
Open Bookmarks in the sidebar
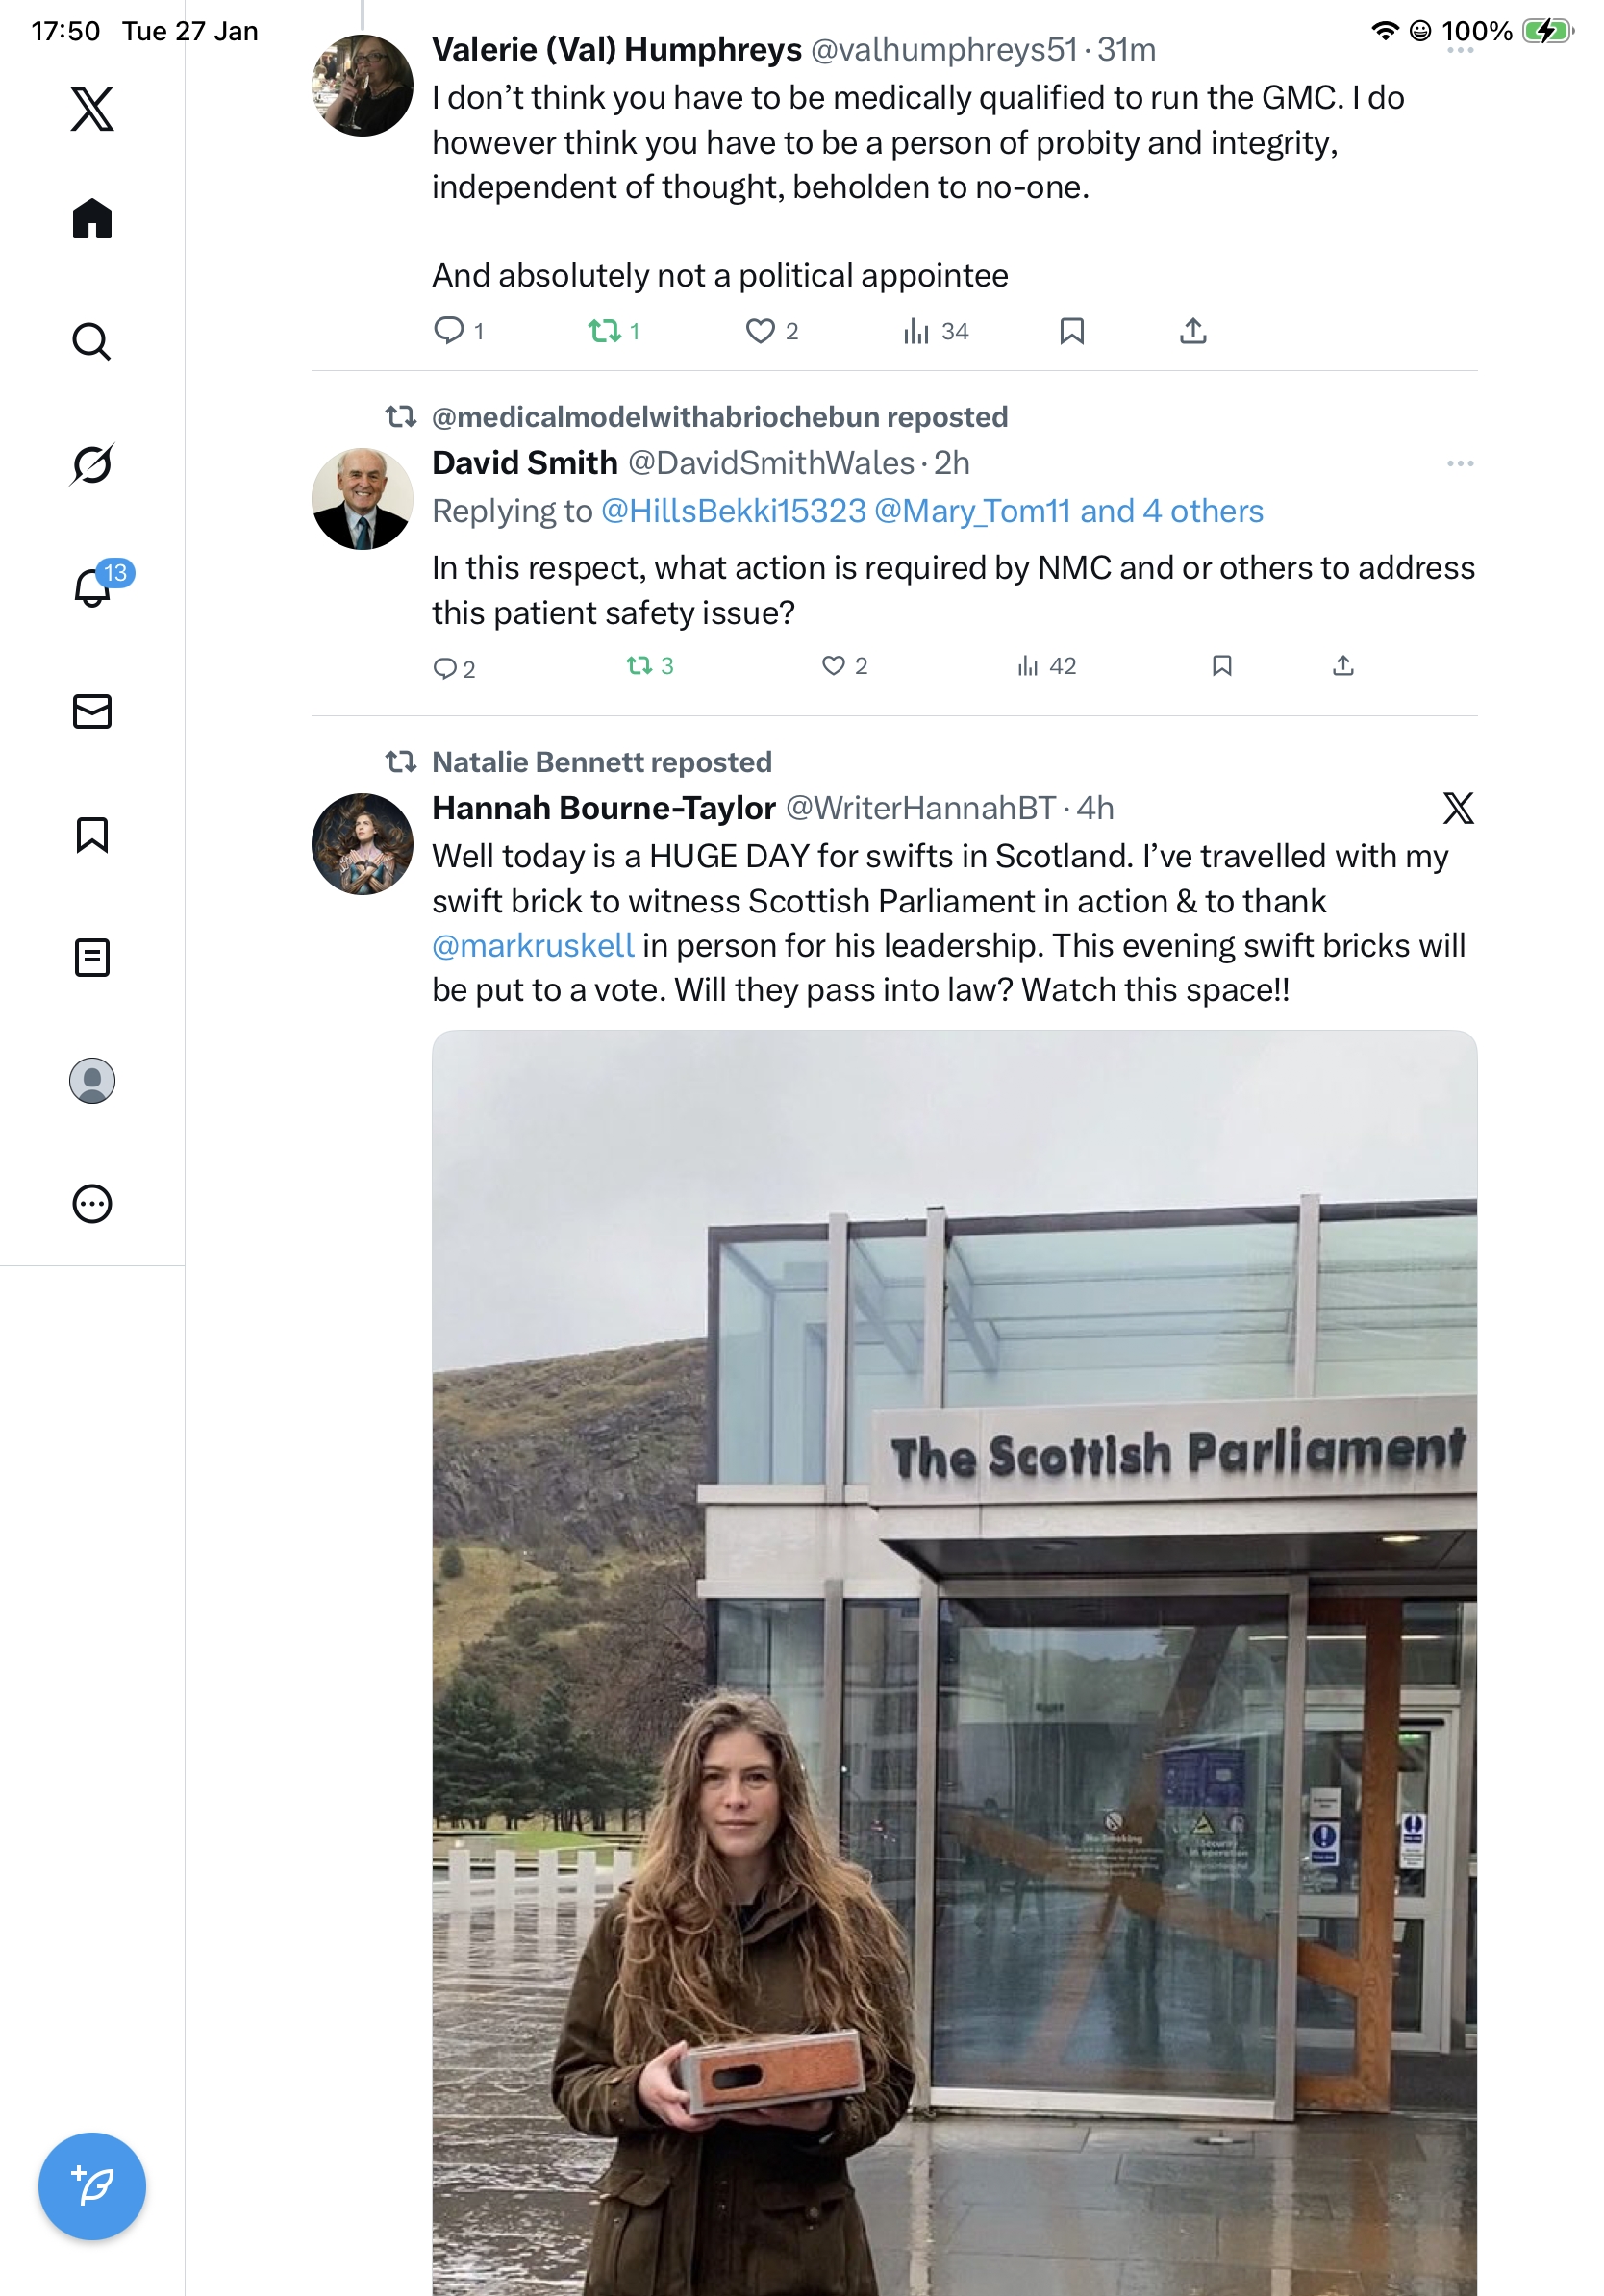[92, 834]
